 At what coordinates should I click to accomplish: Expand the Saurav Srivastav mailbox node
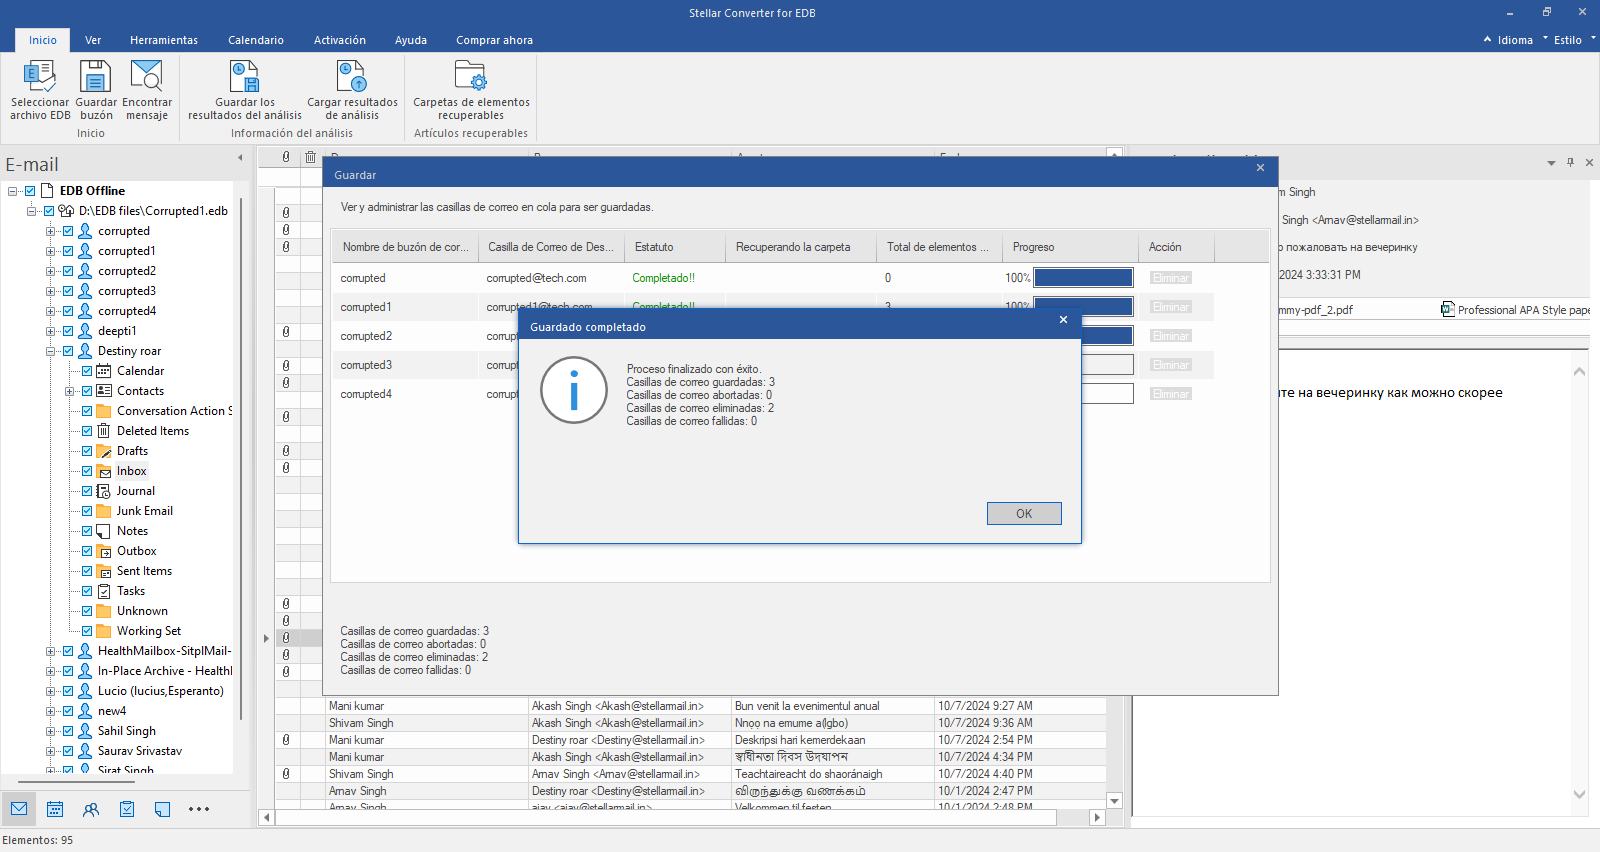51,751
